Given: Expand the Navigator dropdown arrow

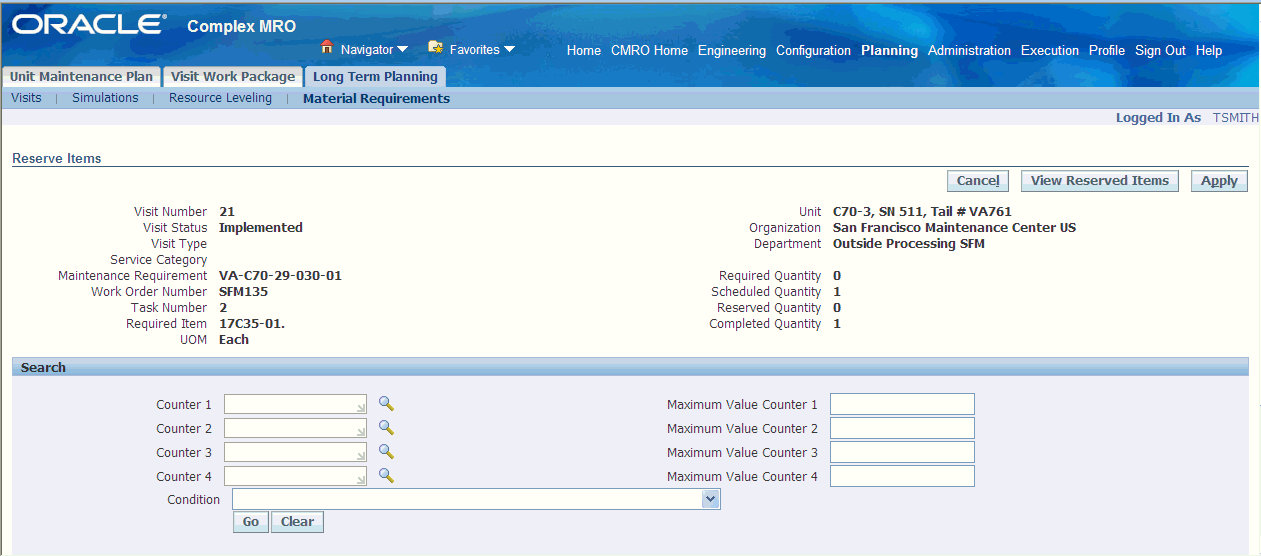Looking at the screenshot, I should point(403,49).
